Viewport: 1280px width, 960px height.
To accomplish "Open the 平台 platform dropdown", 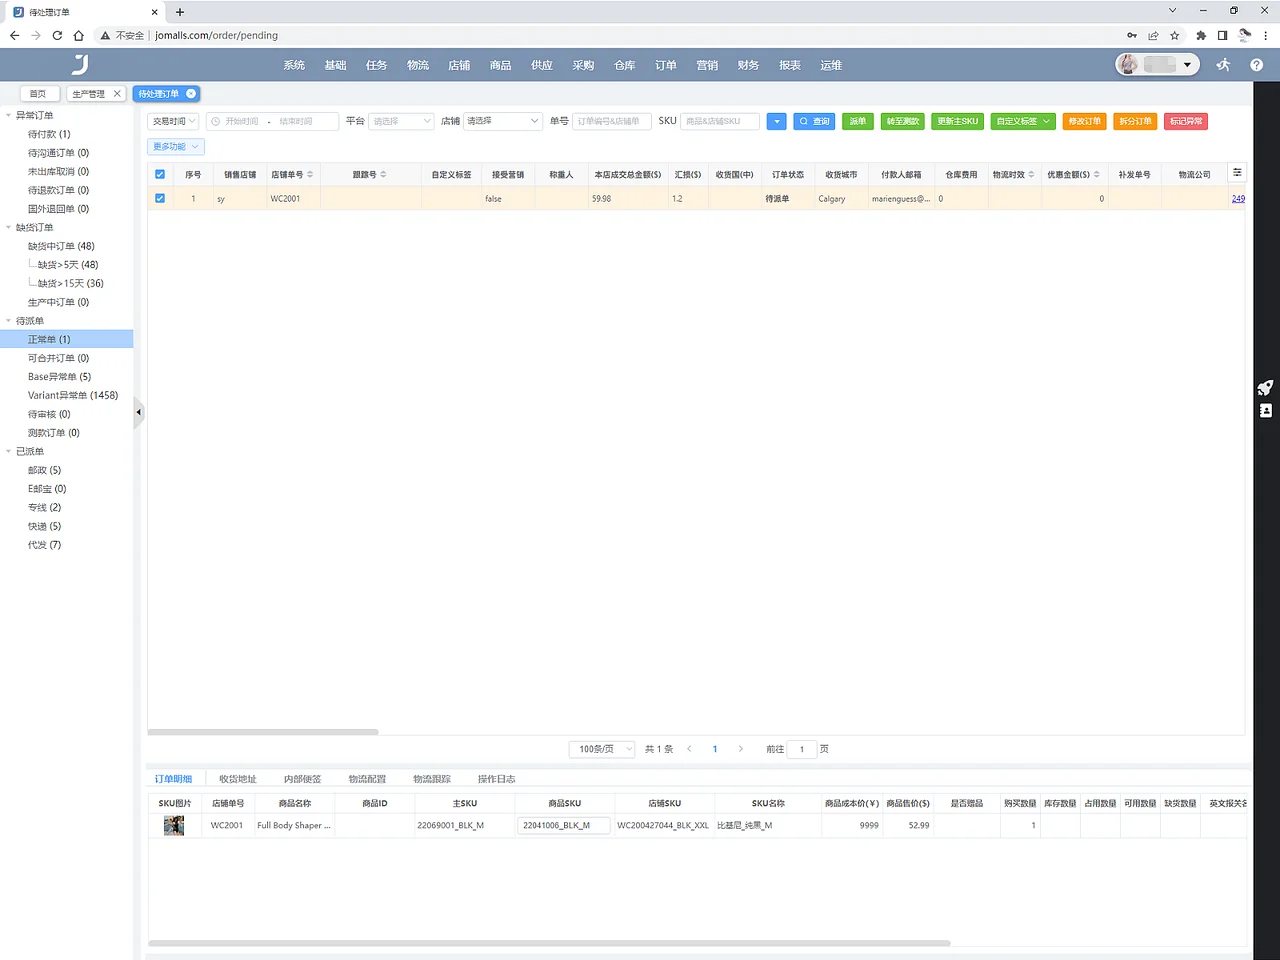I will tap(400, 121).
